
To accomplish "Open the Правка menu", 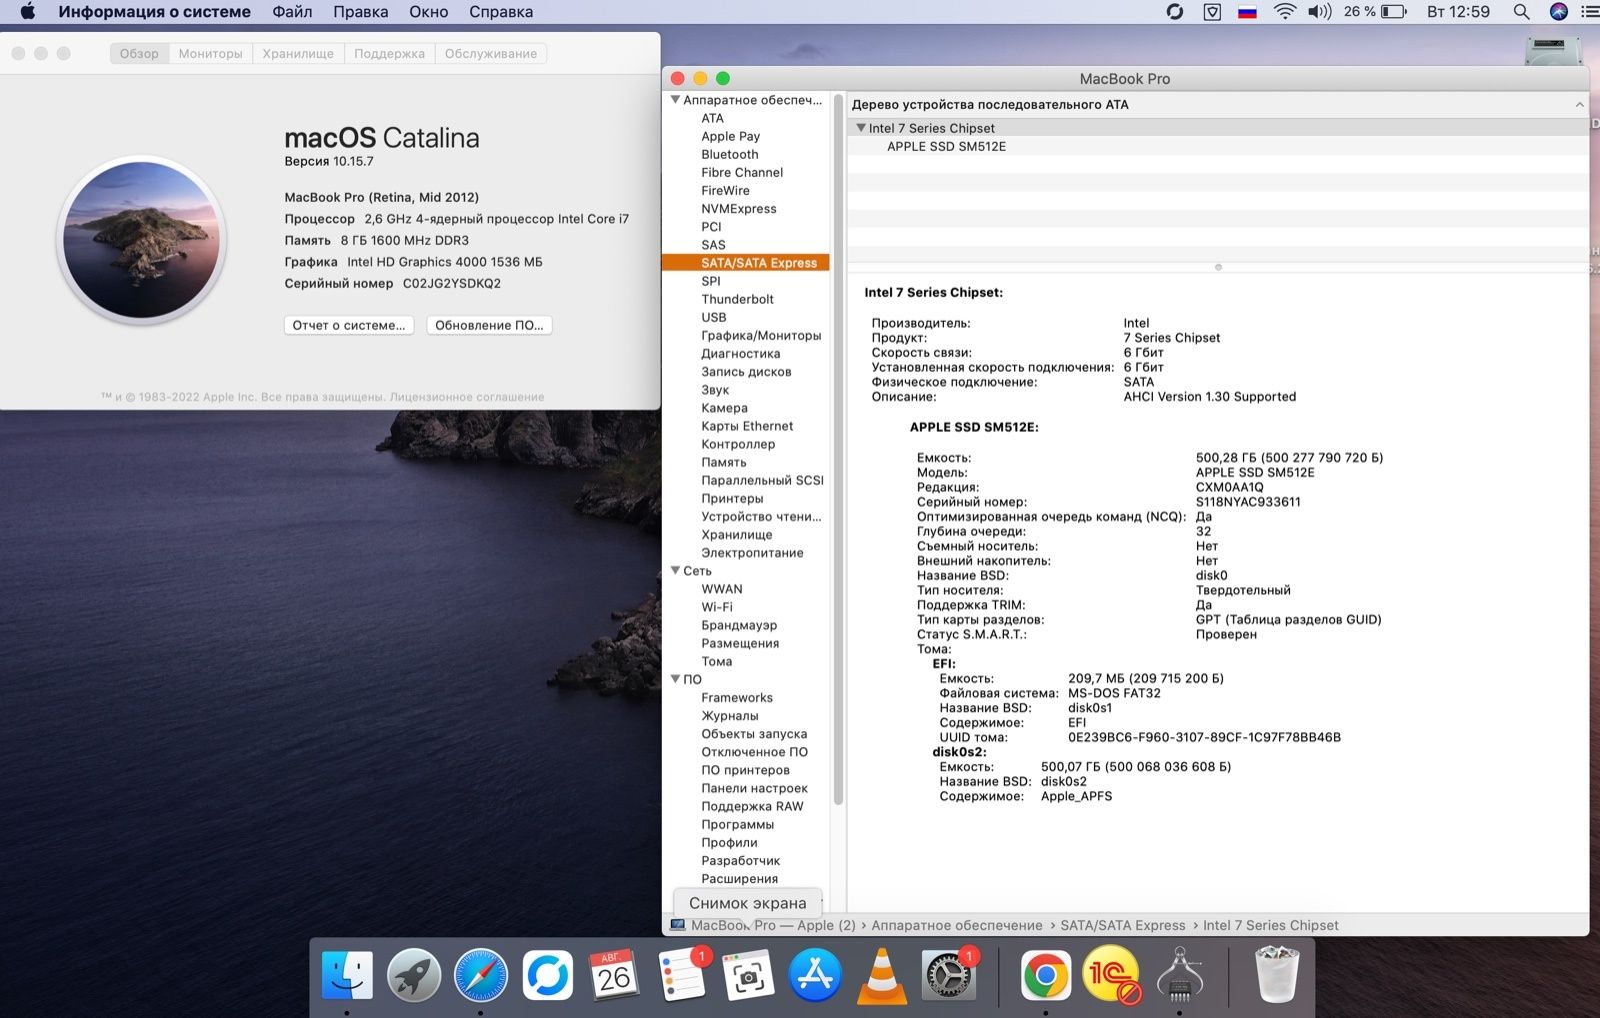I will click(360, 12).
